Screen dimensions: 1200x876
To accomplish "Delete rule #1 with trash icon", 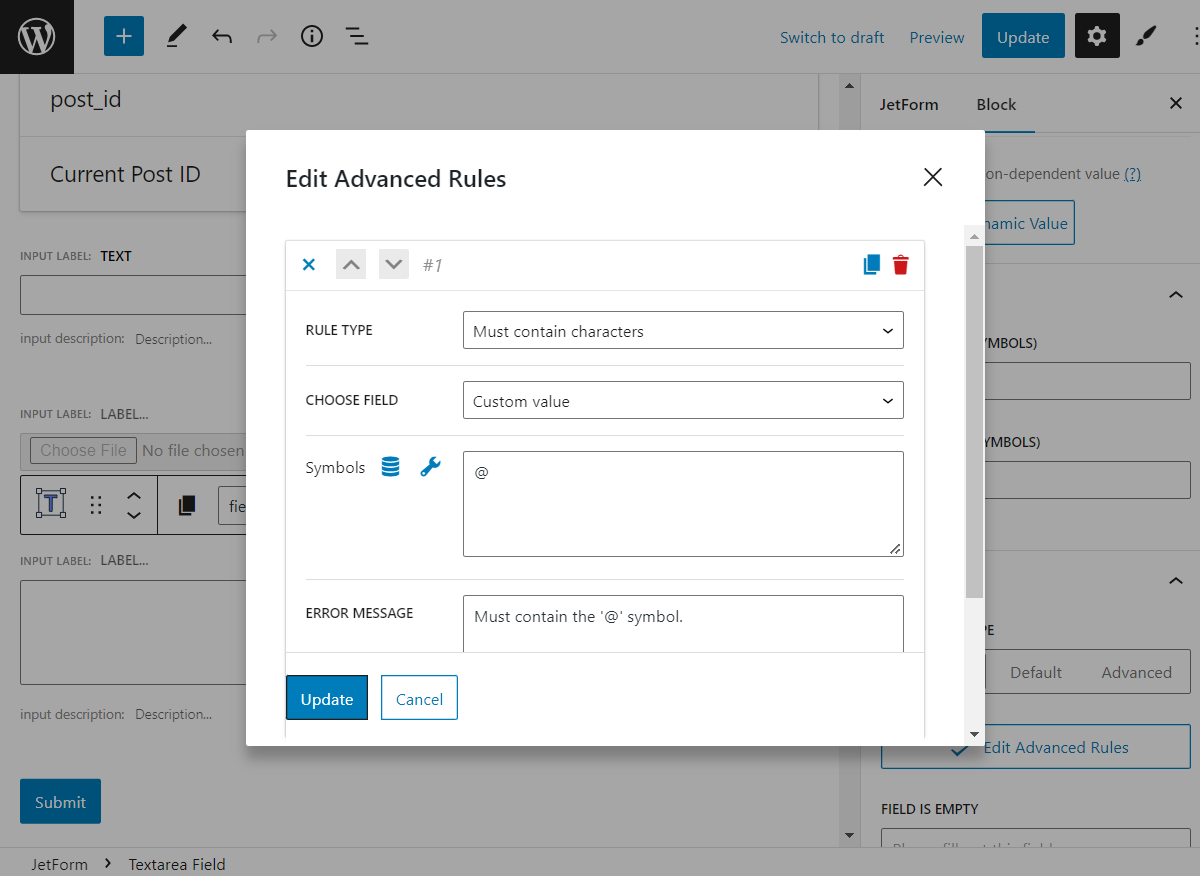I will click(x=900, y=264).
